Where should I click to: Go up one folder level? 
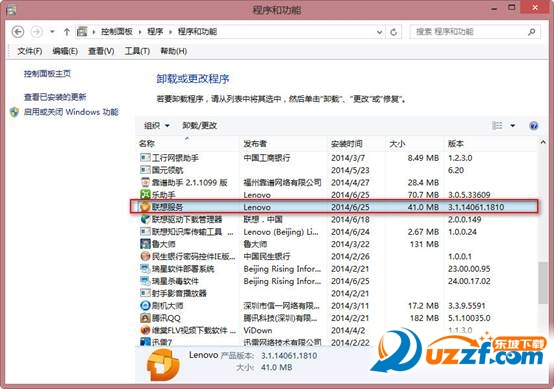click(67, 32)
